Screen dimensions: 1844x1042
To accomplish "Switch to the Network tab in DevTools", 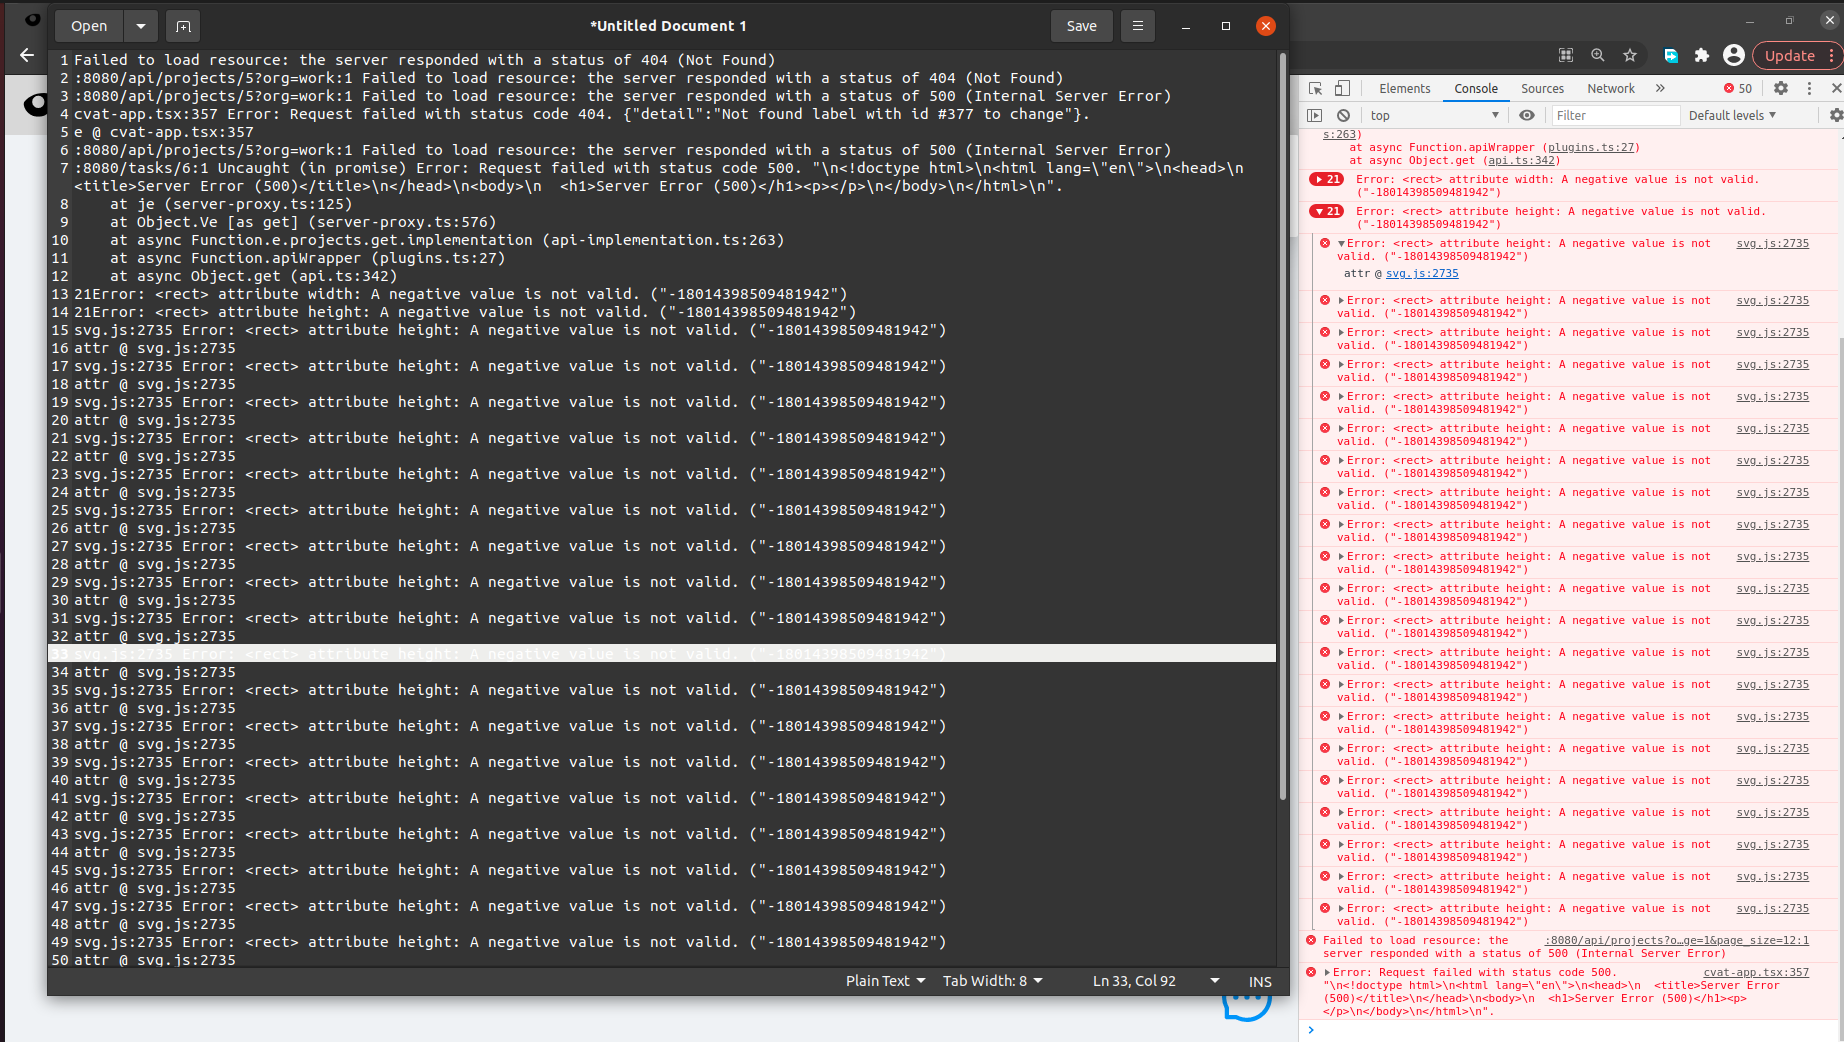I will tap(1610, 88).
